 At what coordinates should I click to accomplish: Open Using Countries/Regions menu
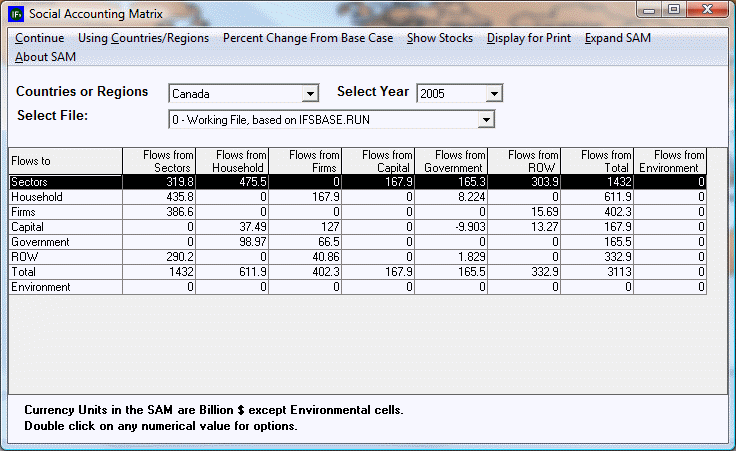pos(143,38)
